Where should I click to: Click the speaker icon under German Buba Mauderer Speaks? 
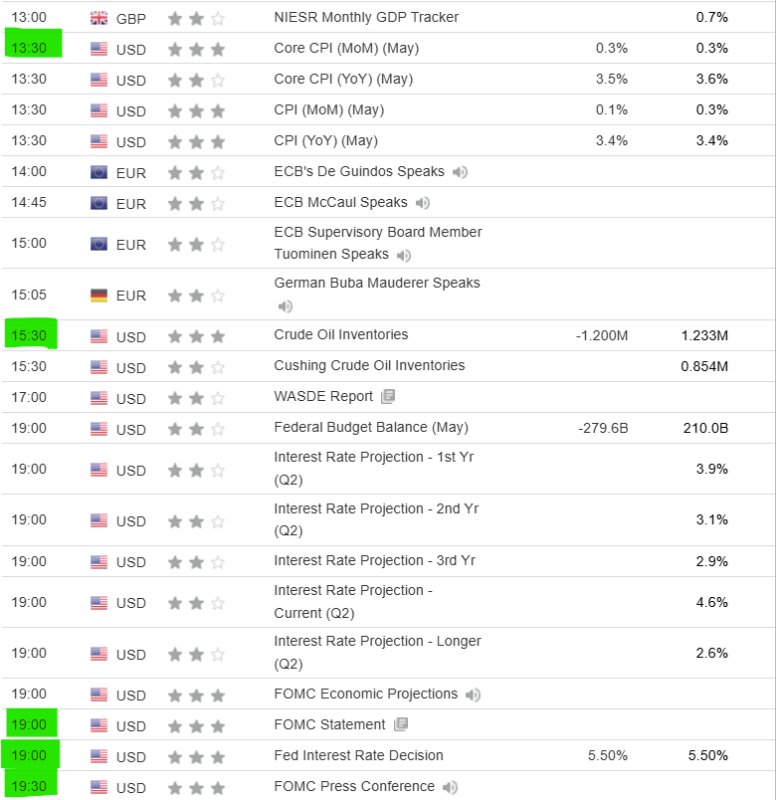(x=285, y=307)
